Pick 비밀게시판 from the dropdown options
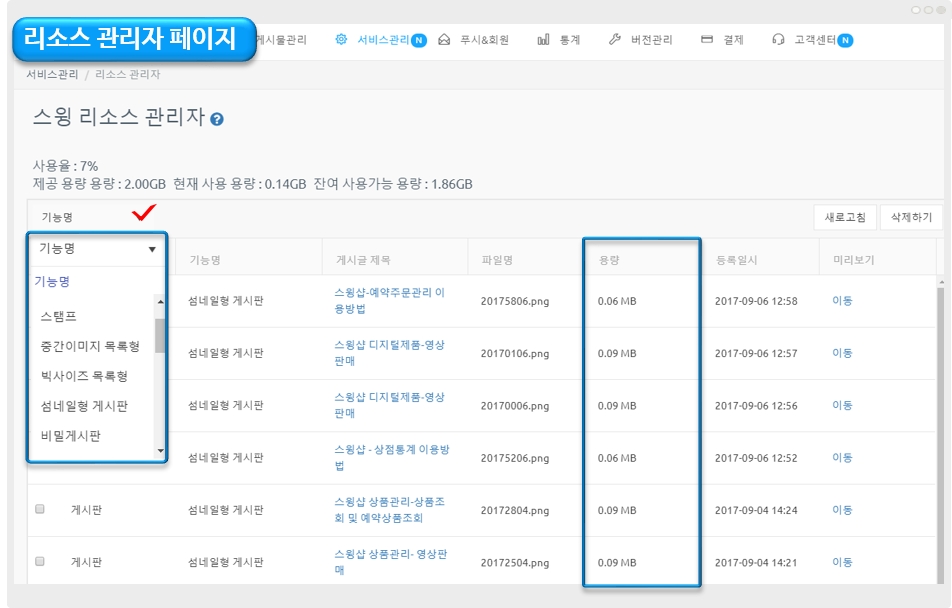This screenshot has height=608, width=952. point(71,436)
